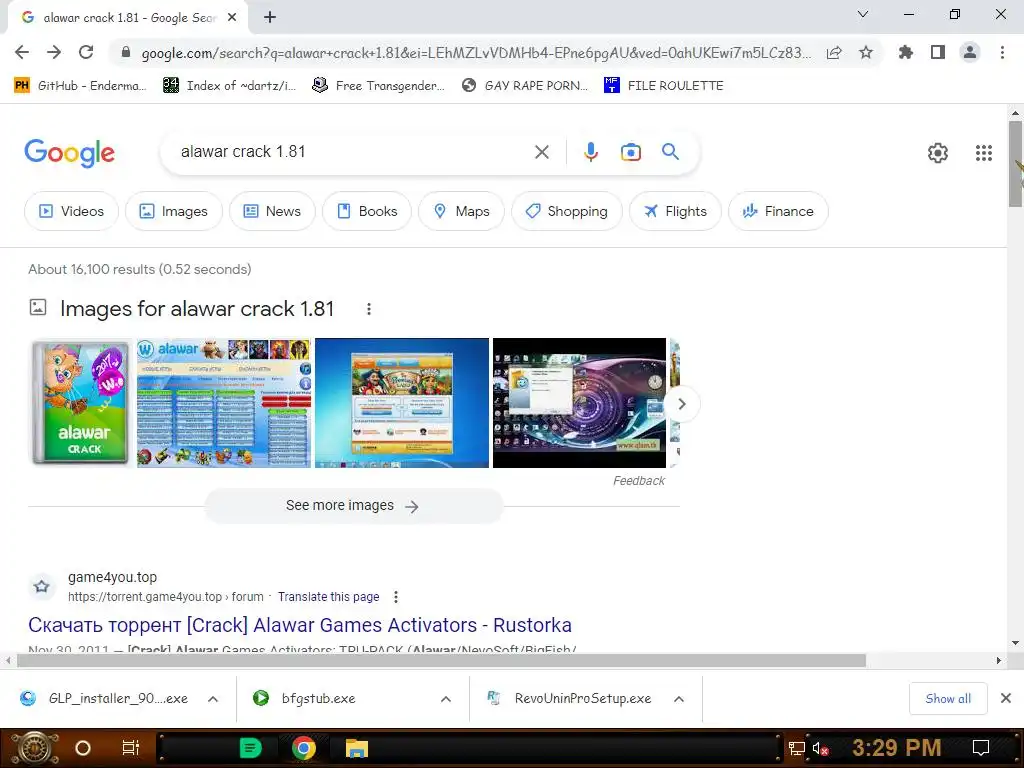The width and height of the screenshot is (1024, 768).
Task: Open the Google apps grid
Action: tap(984, 153)
